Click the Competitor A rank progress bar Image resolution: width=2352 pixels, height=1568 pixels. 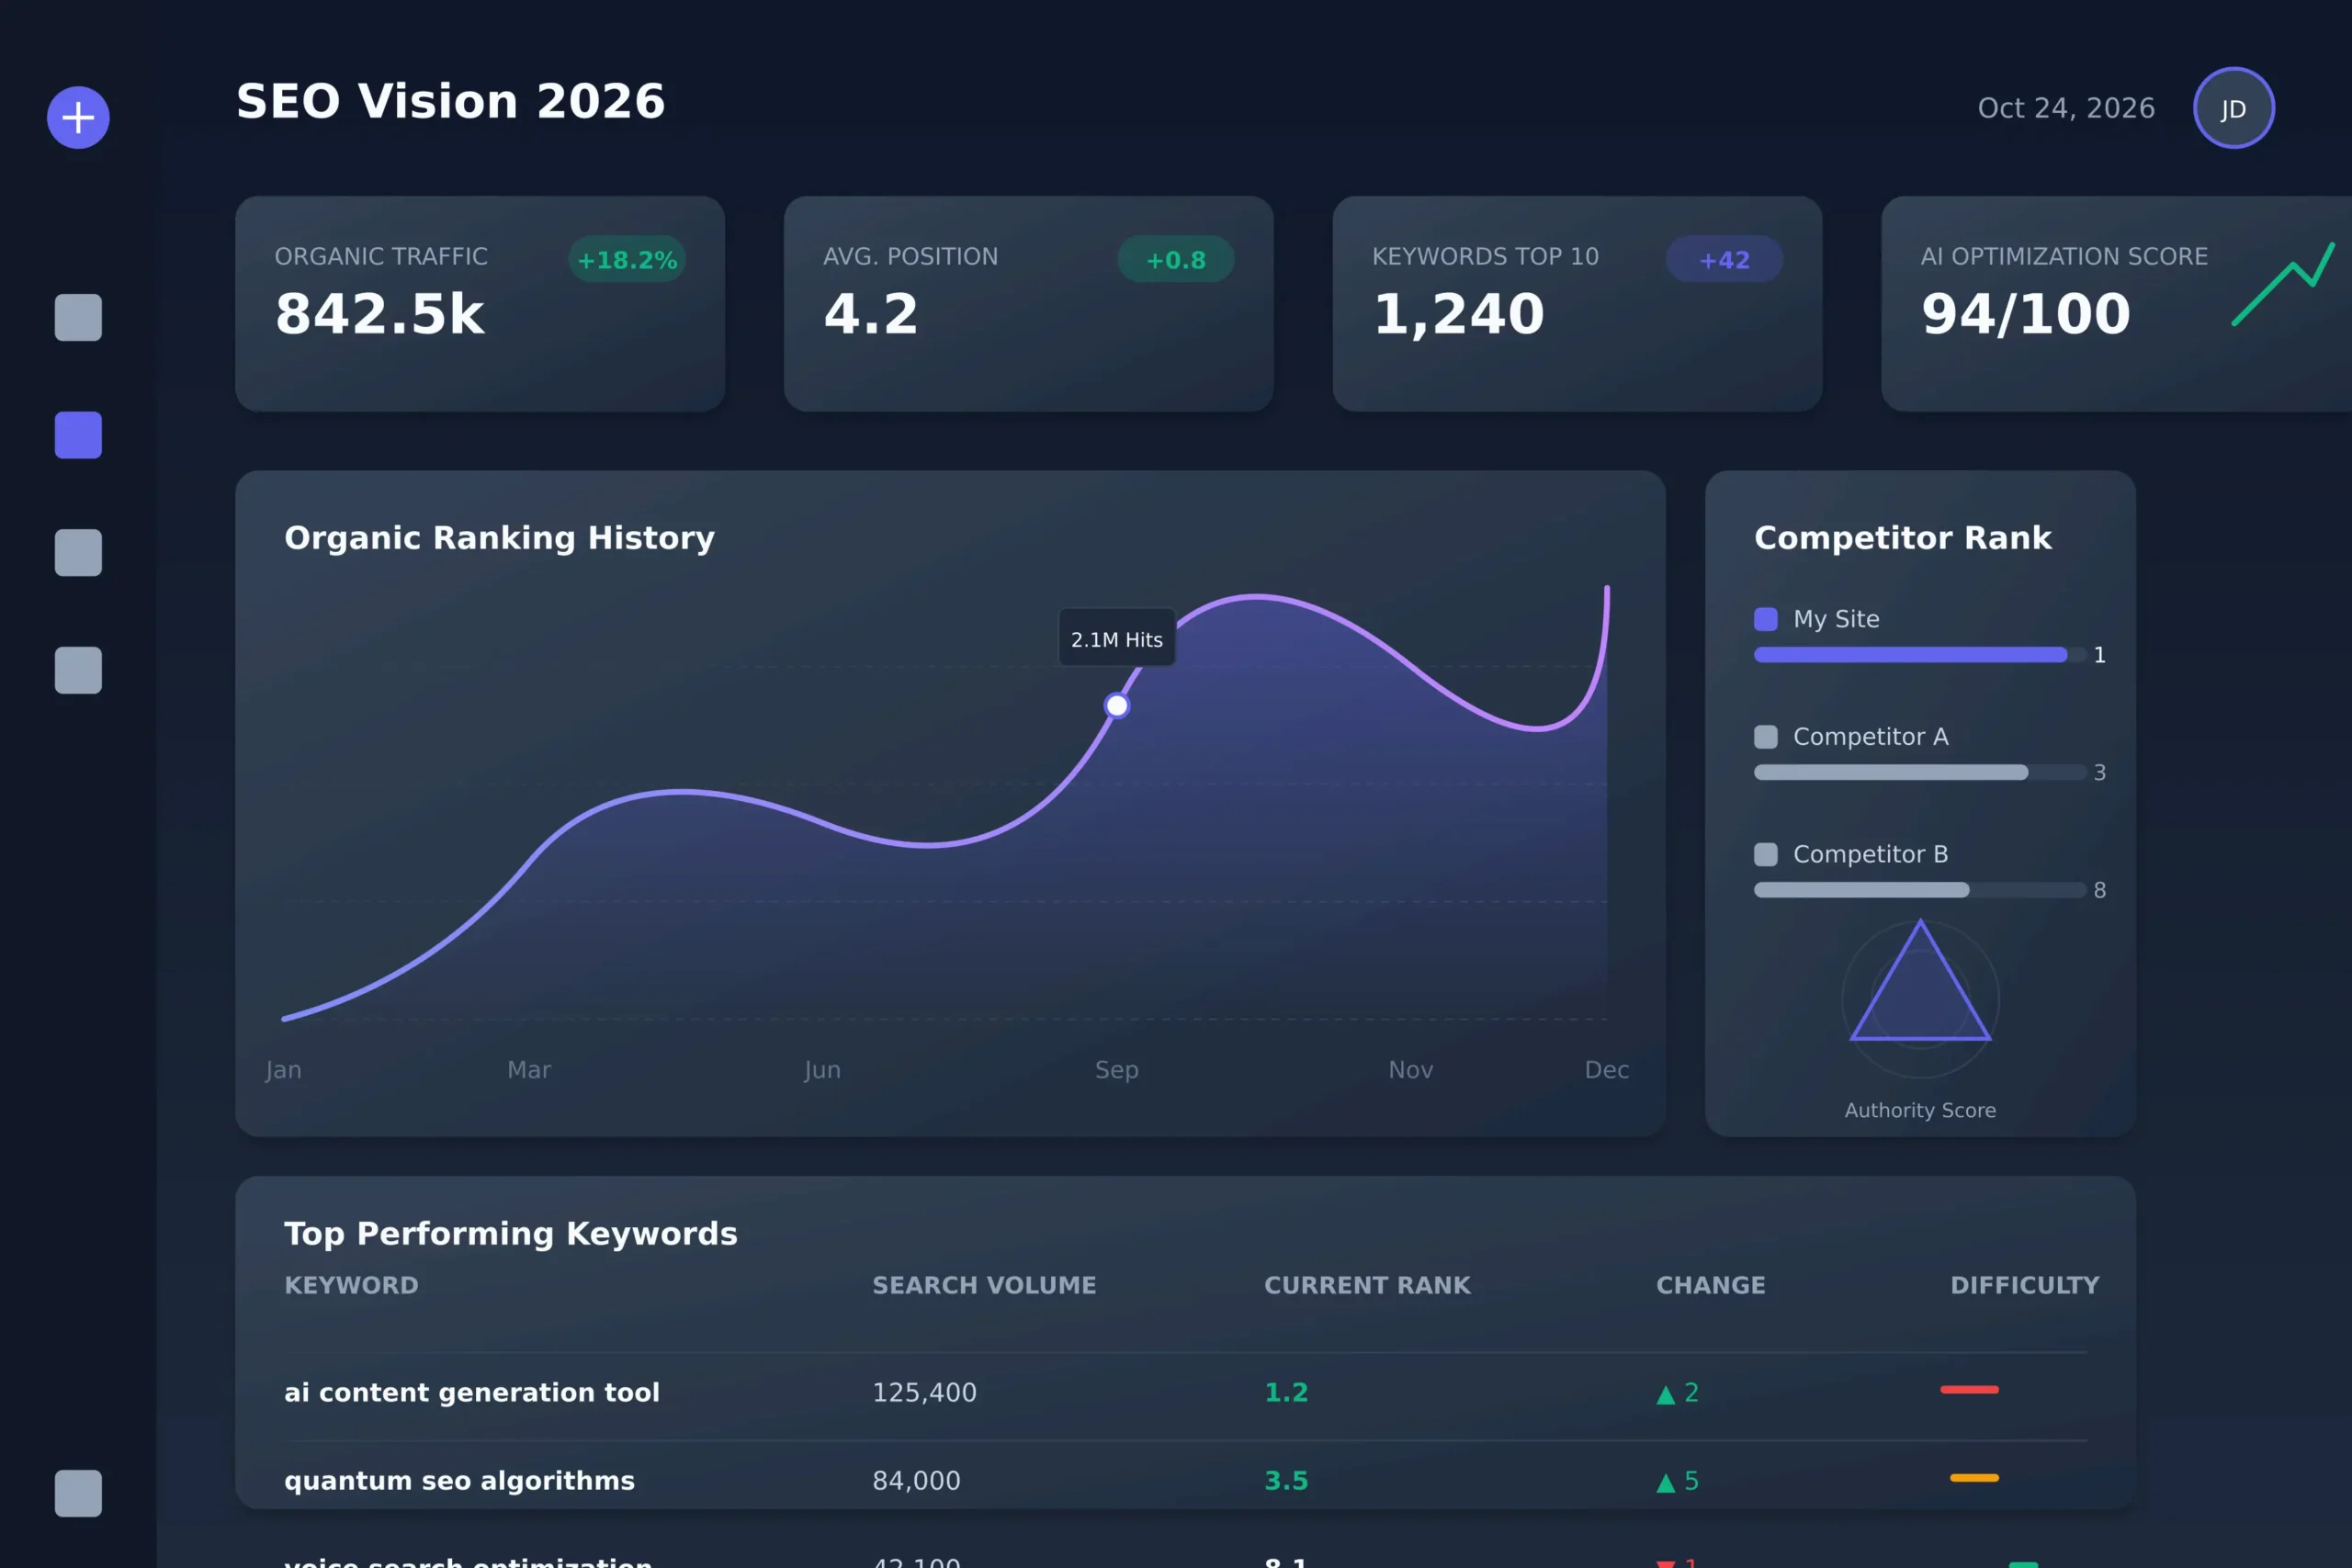pos(1920,772)
